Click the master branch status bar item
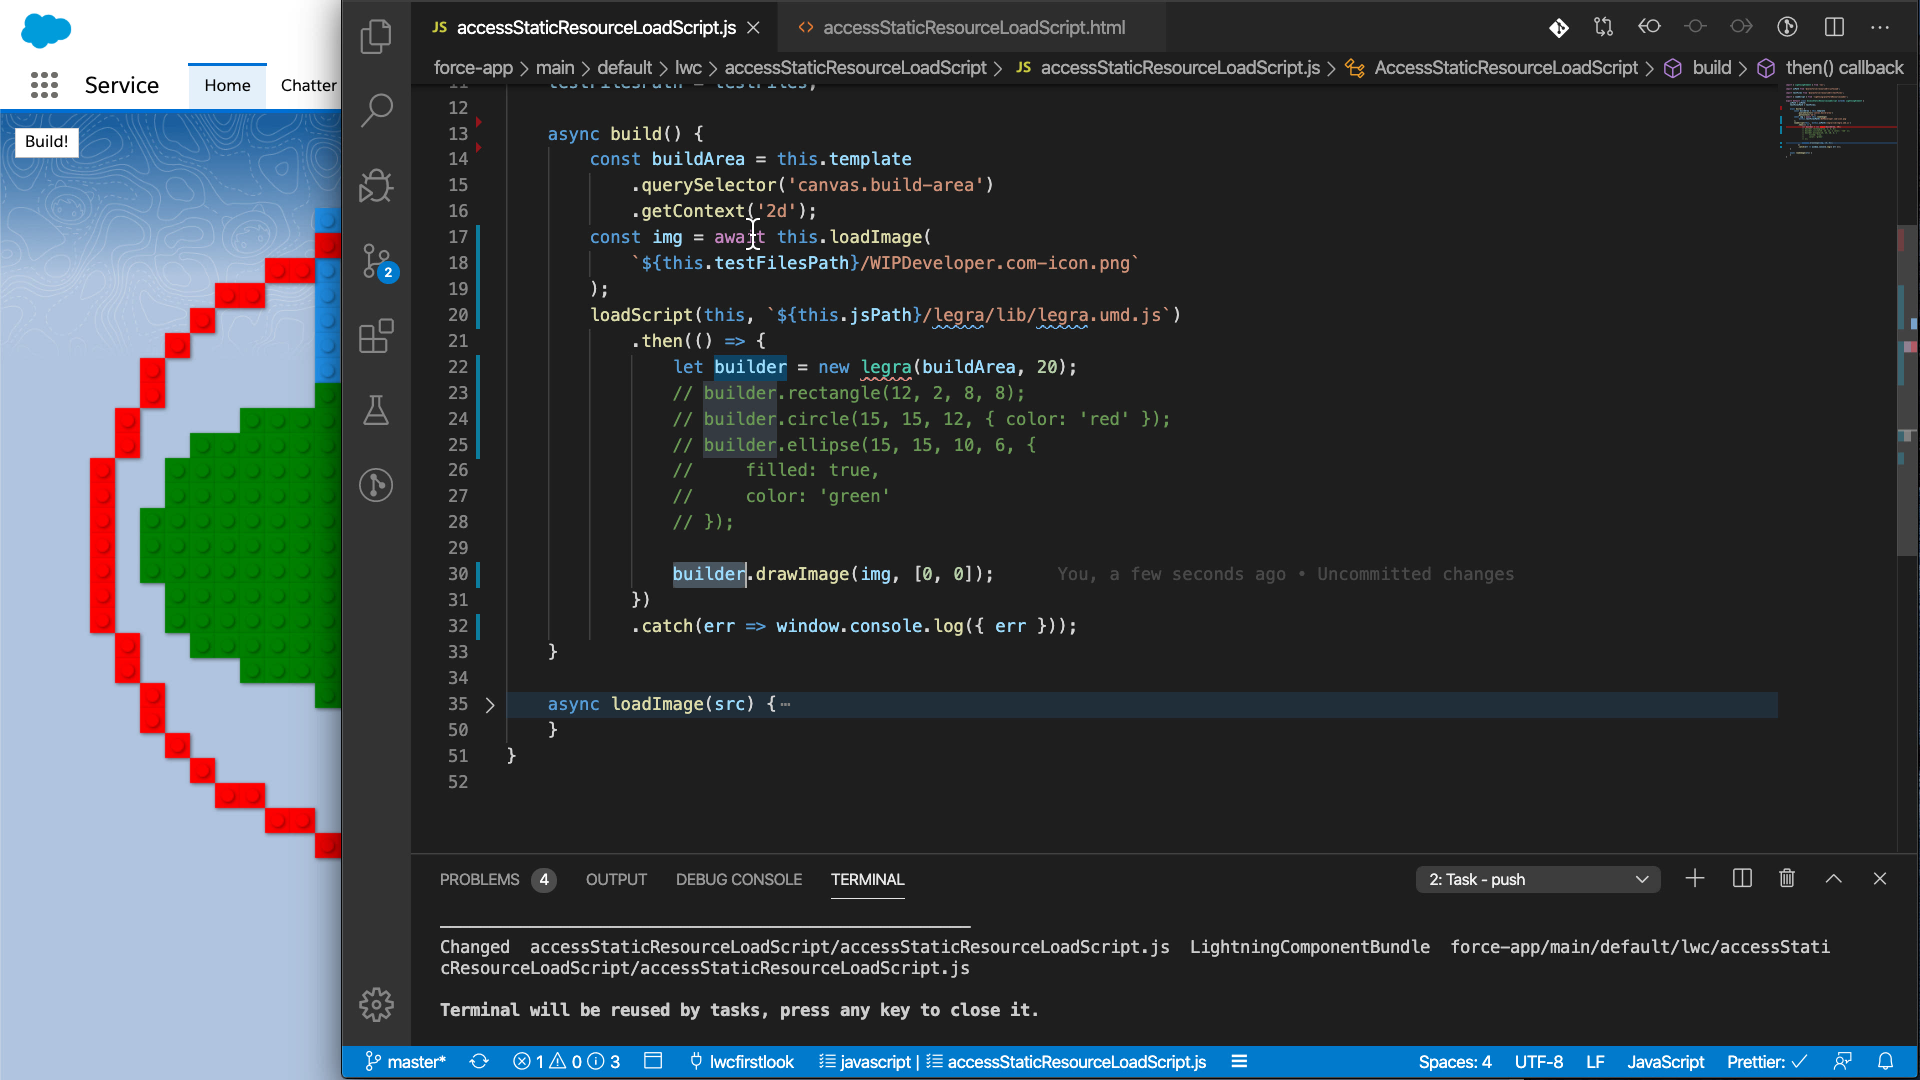 tap(409, 1062)
